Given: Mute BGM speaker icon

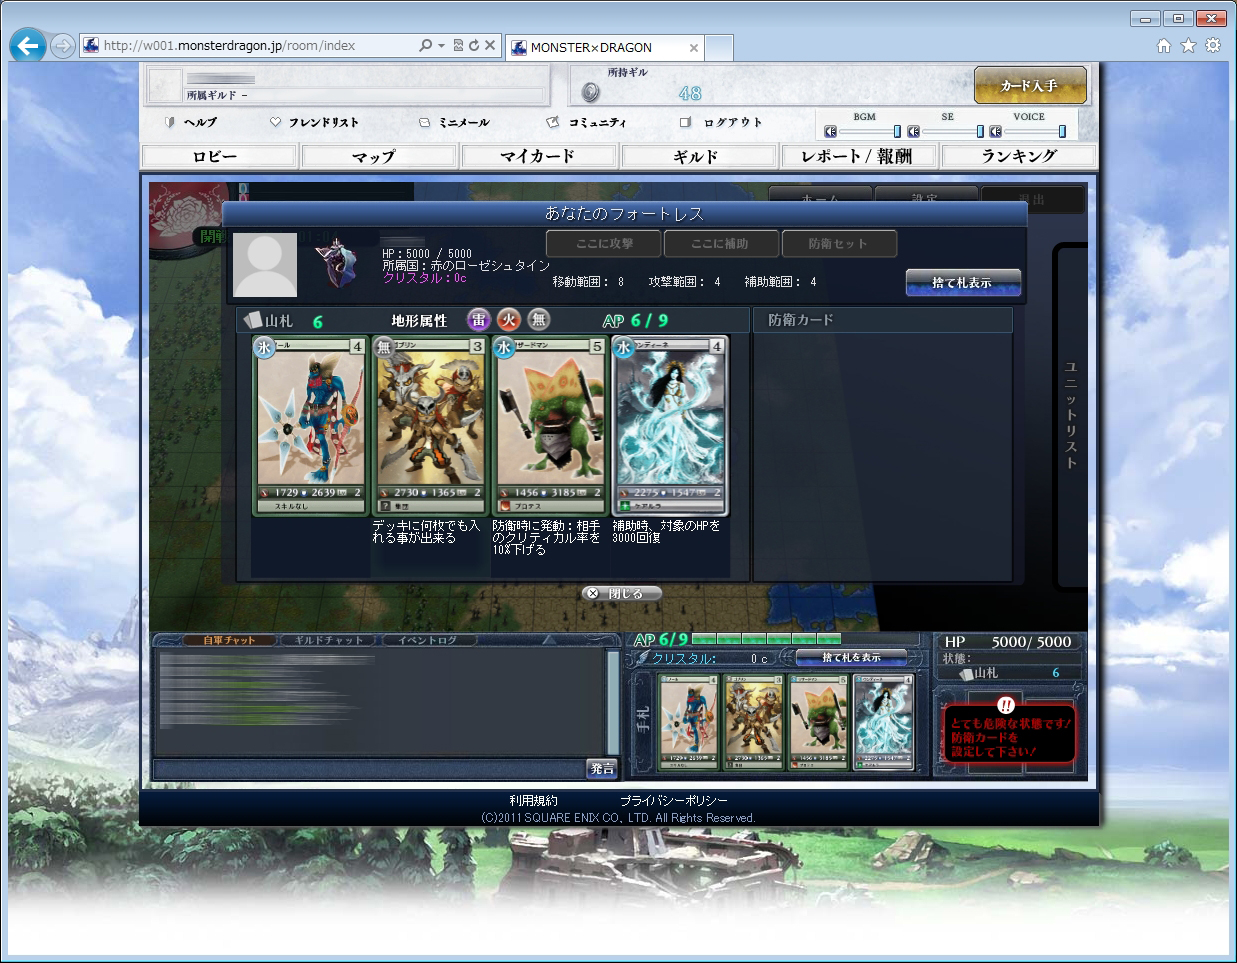Looking at the screenshot, I should [830, 131].
